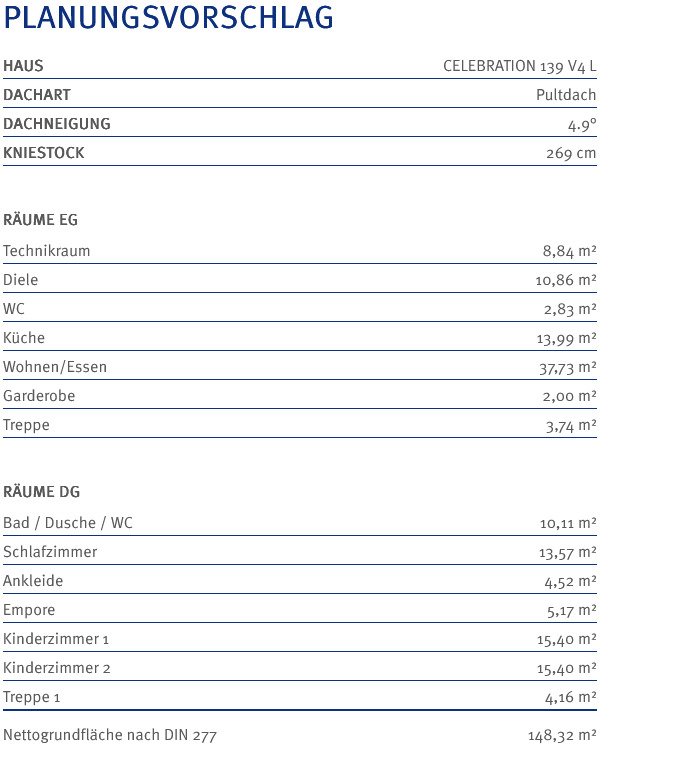Click the RÄUME EG section header

pos(40,220)
